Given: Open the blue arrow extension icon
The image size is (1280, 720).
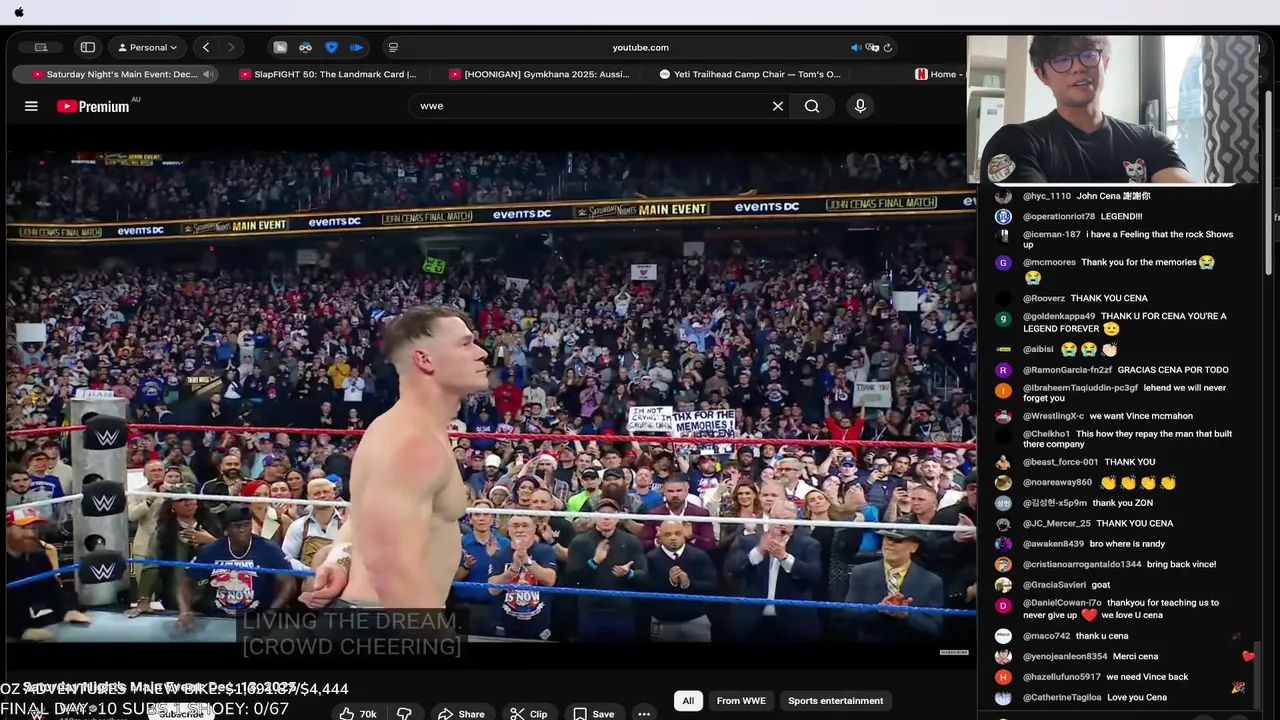Looking at the screenshot, I should point(357,47).
